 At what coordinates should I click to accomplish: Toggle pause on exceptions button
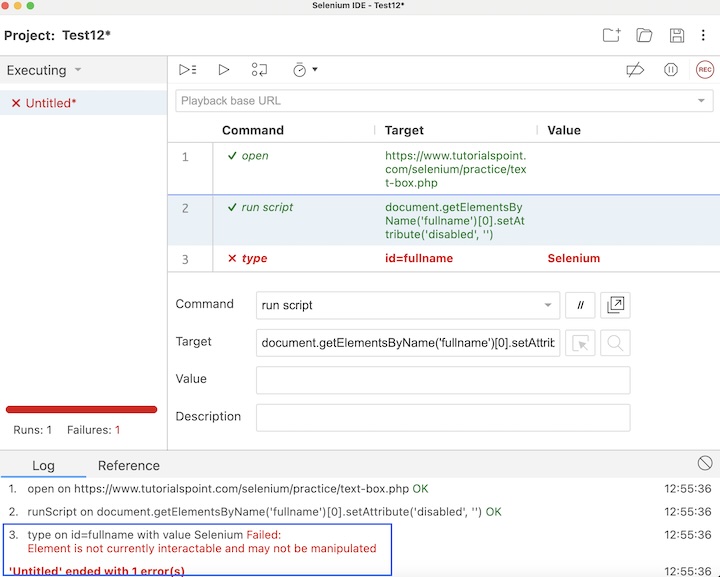[671, 70]
